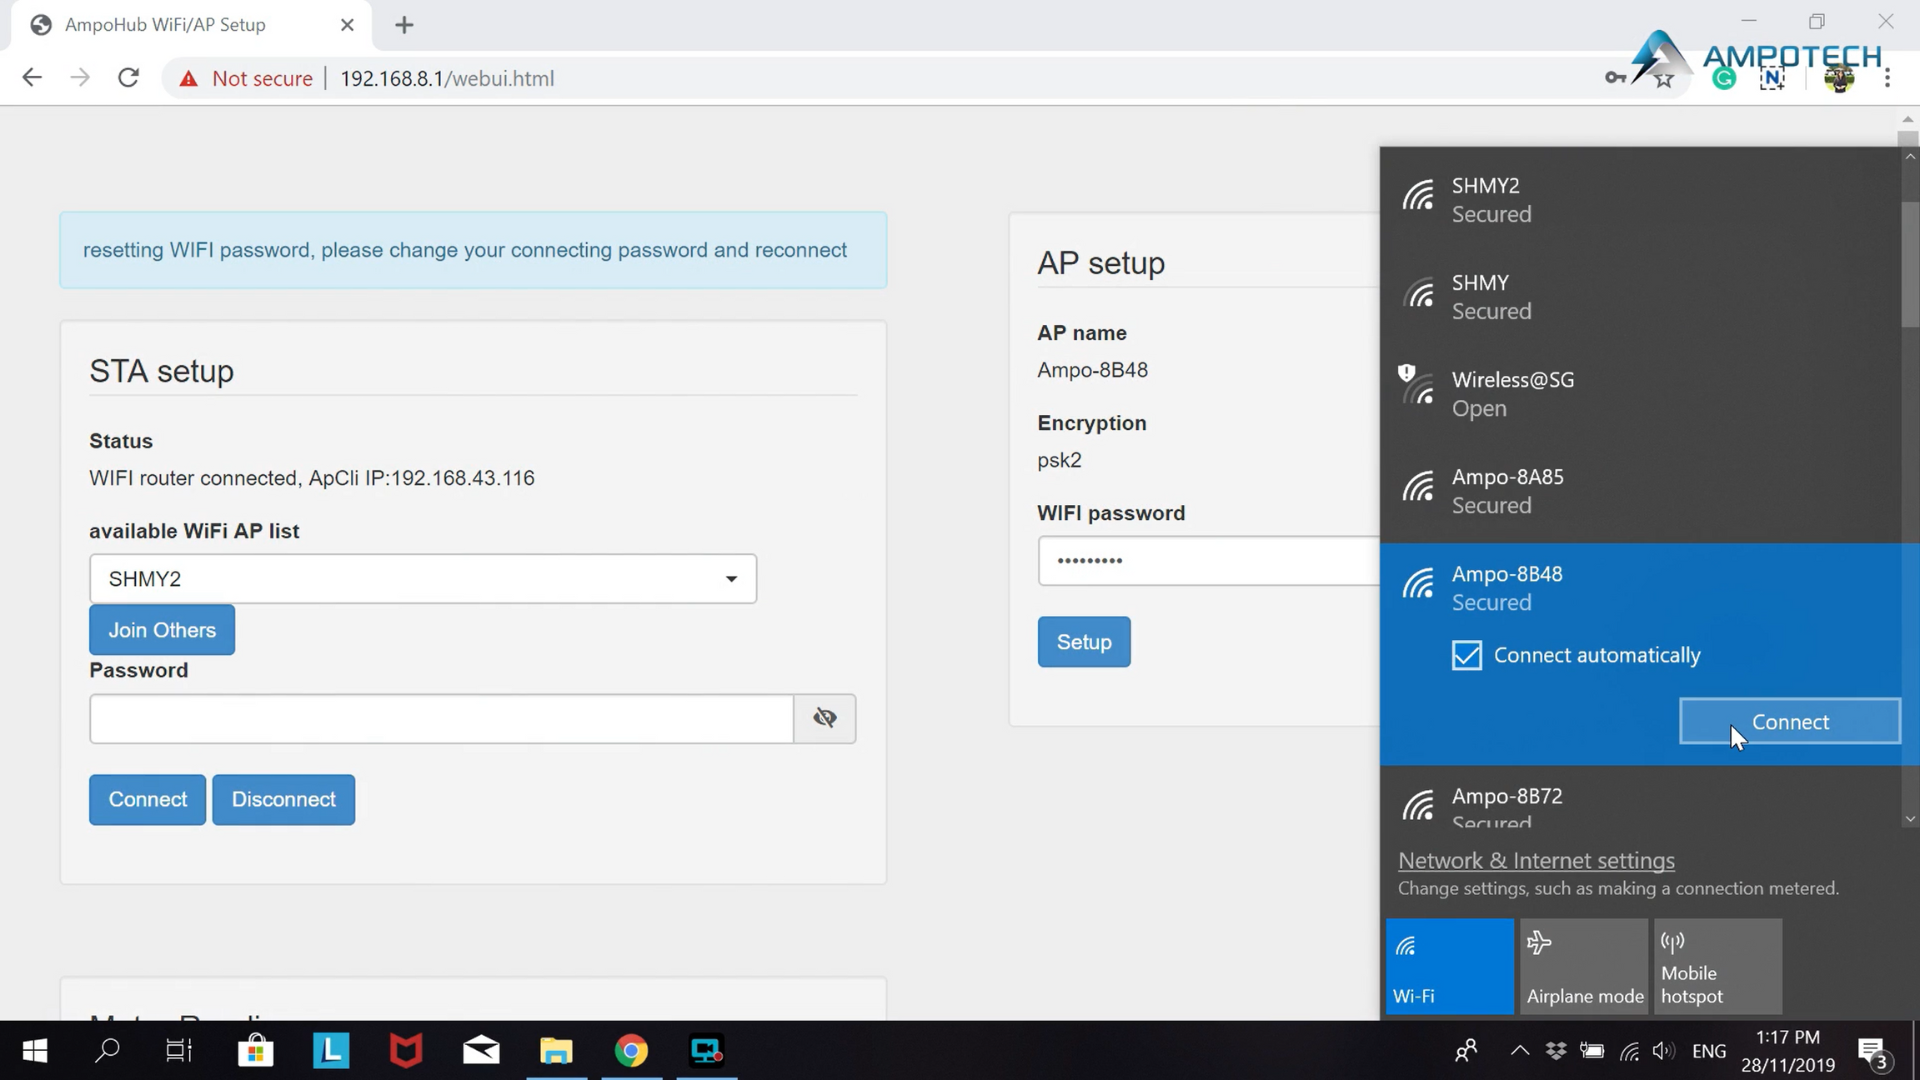The width and height of the screenshot is (1920, 1080).
Task: Open the Action Center notifications
Action: (x=1875, y=1051)
